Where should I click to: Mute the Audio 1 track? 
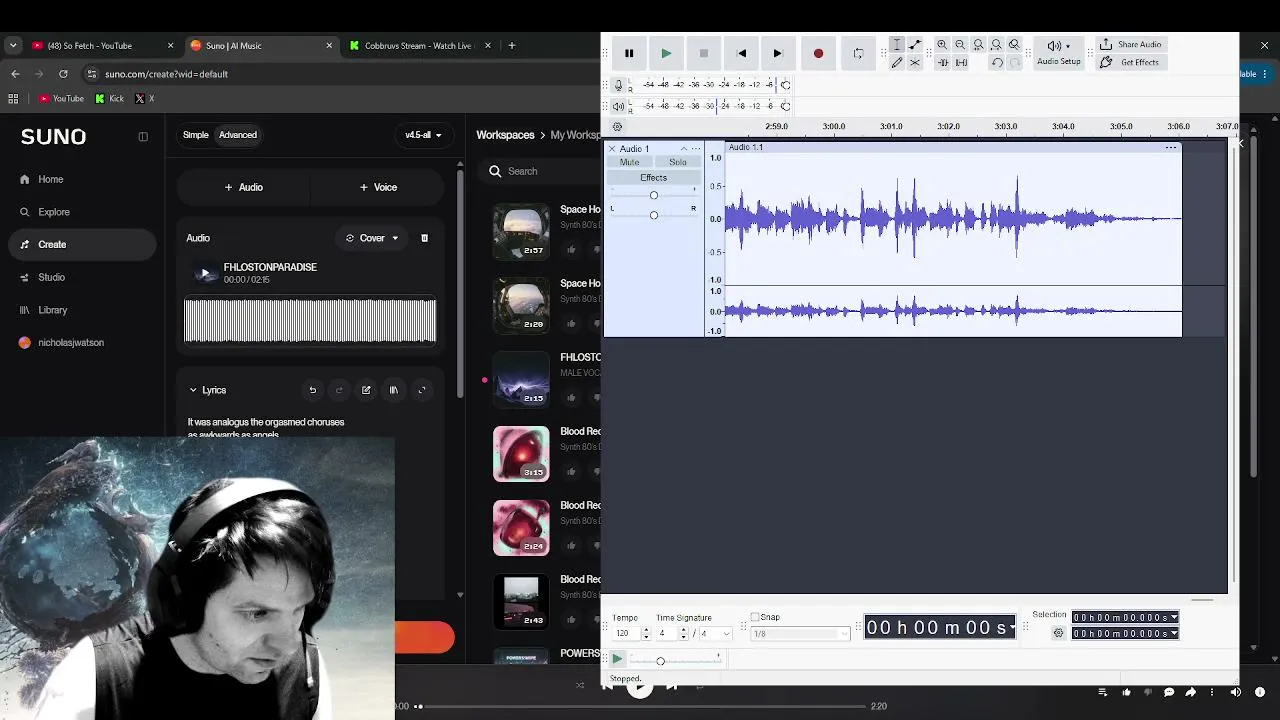pyautogui.click(x=630, y=162)
